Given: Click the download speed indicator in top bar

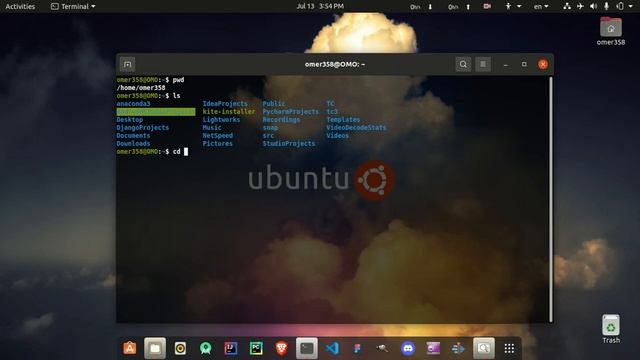Looking at the screenshot, I should 421,7.
